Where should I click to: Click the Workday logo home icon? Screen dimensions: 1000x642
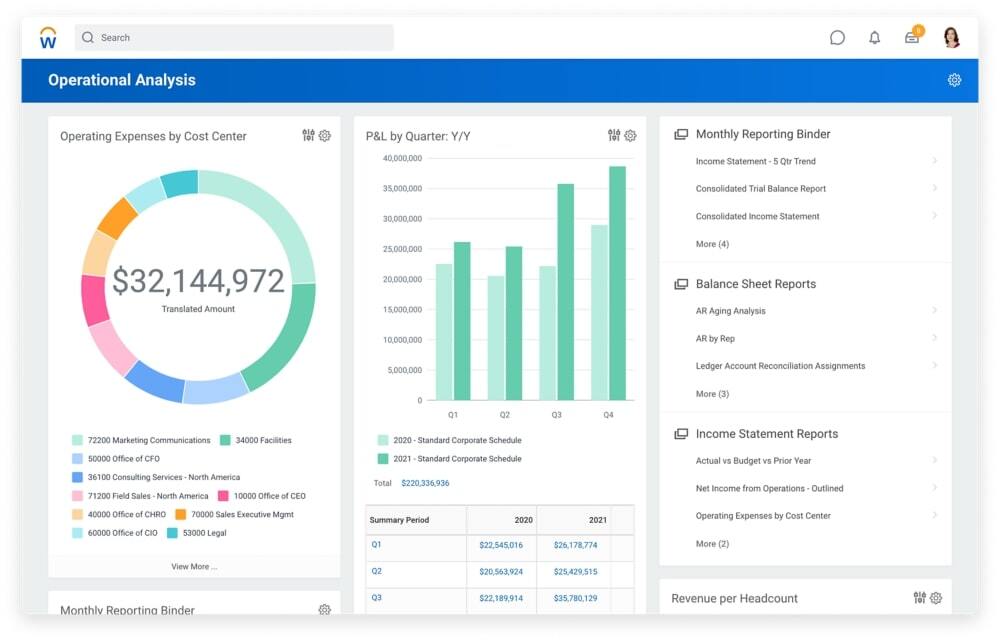pyautogui.click(x=48, y=38)
